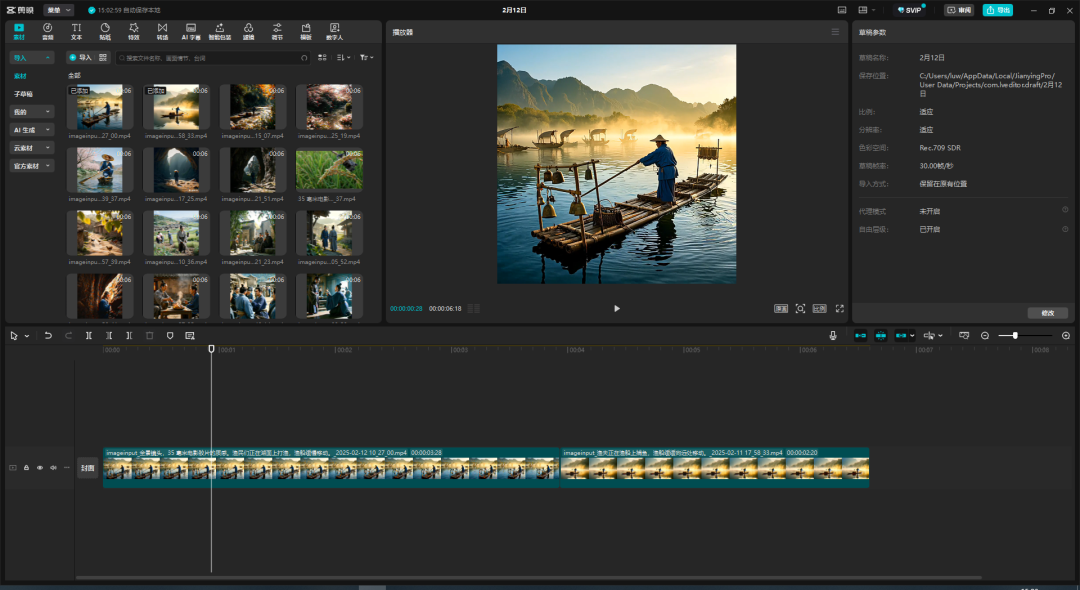This screenshot has width=1080, height=590.
Task: Select thumbnail imageinpu...25_19.mp4
Action: tap(329, 107)
